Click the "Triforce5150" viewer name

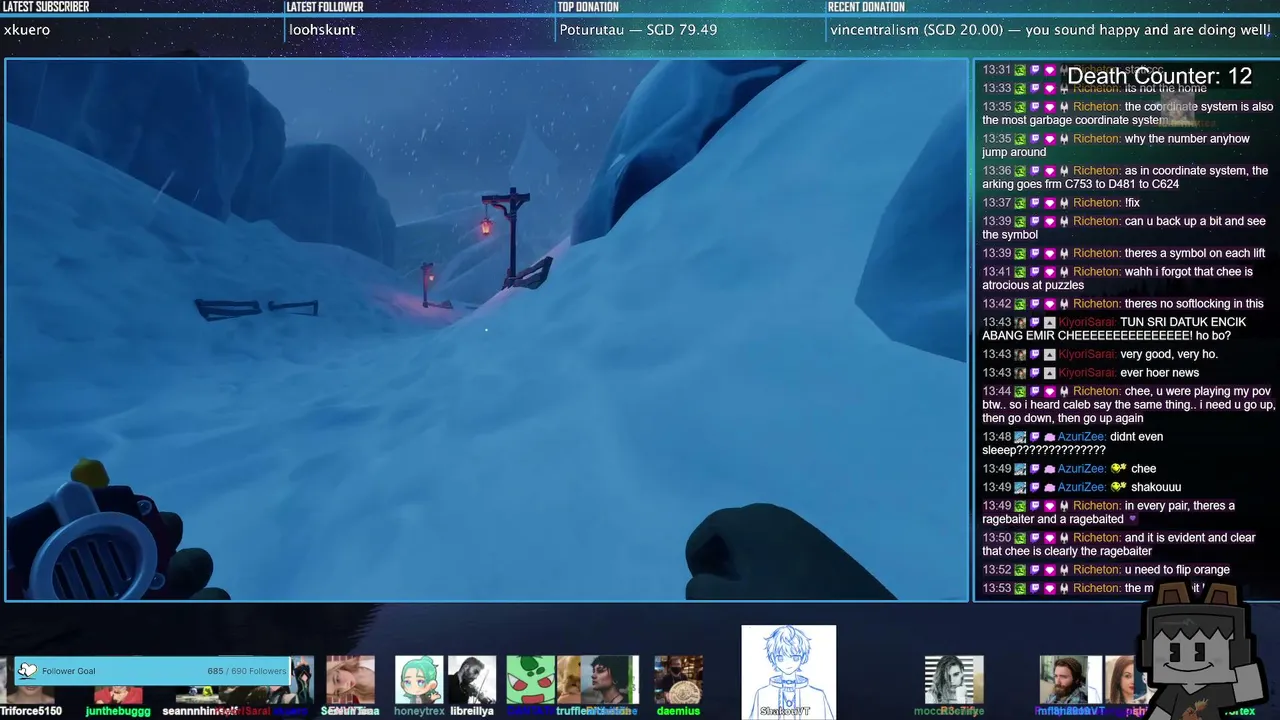(x=31, y=711)
